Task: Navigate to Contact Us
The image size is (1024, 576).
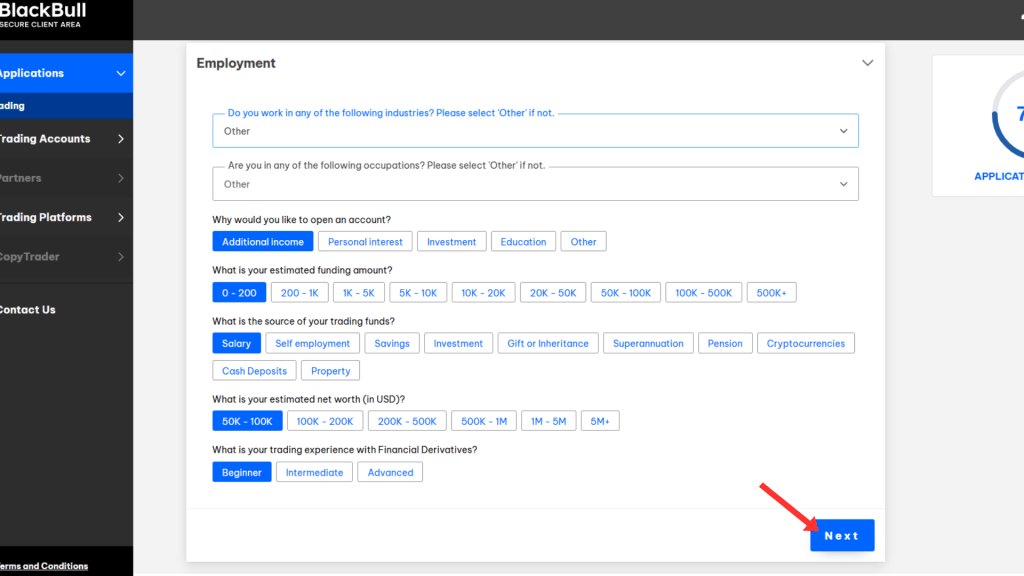Action: point(27,309)
